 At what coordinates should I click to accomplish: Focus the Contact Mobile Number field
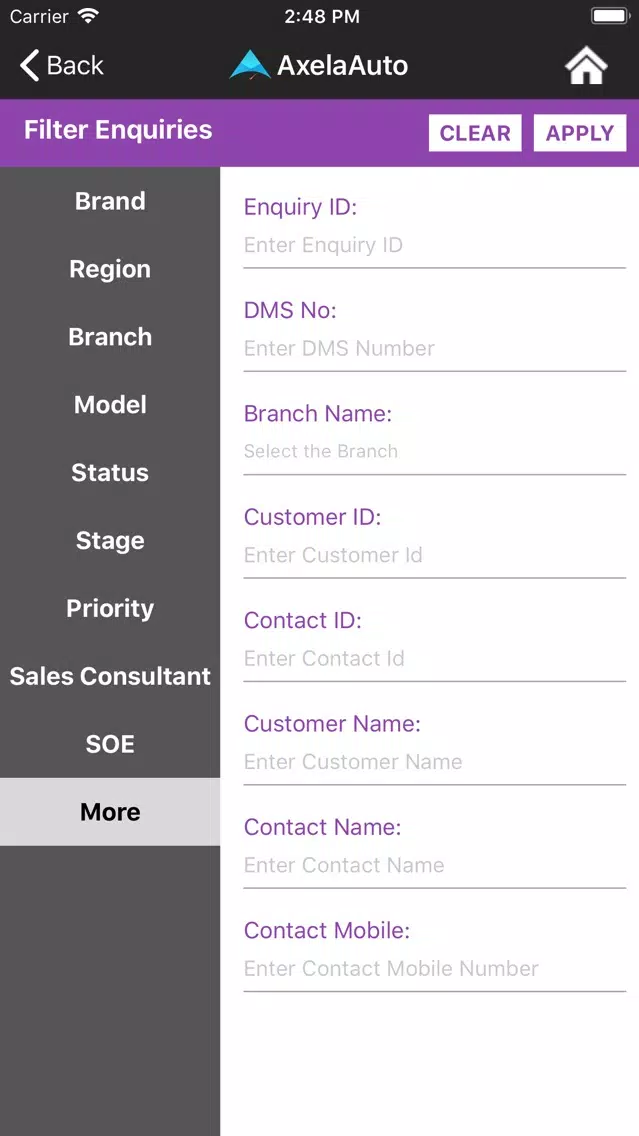point(435,969)
